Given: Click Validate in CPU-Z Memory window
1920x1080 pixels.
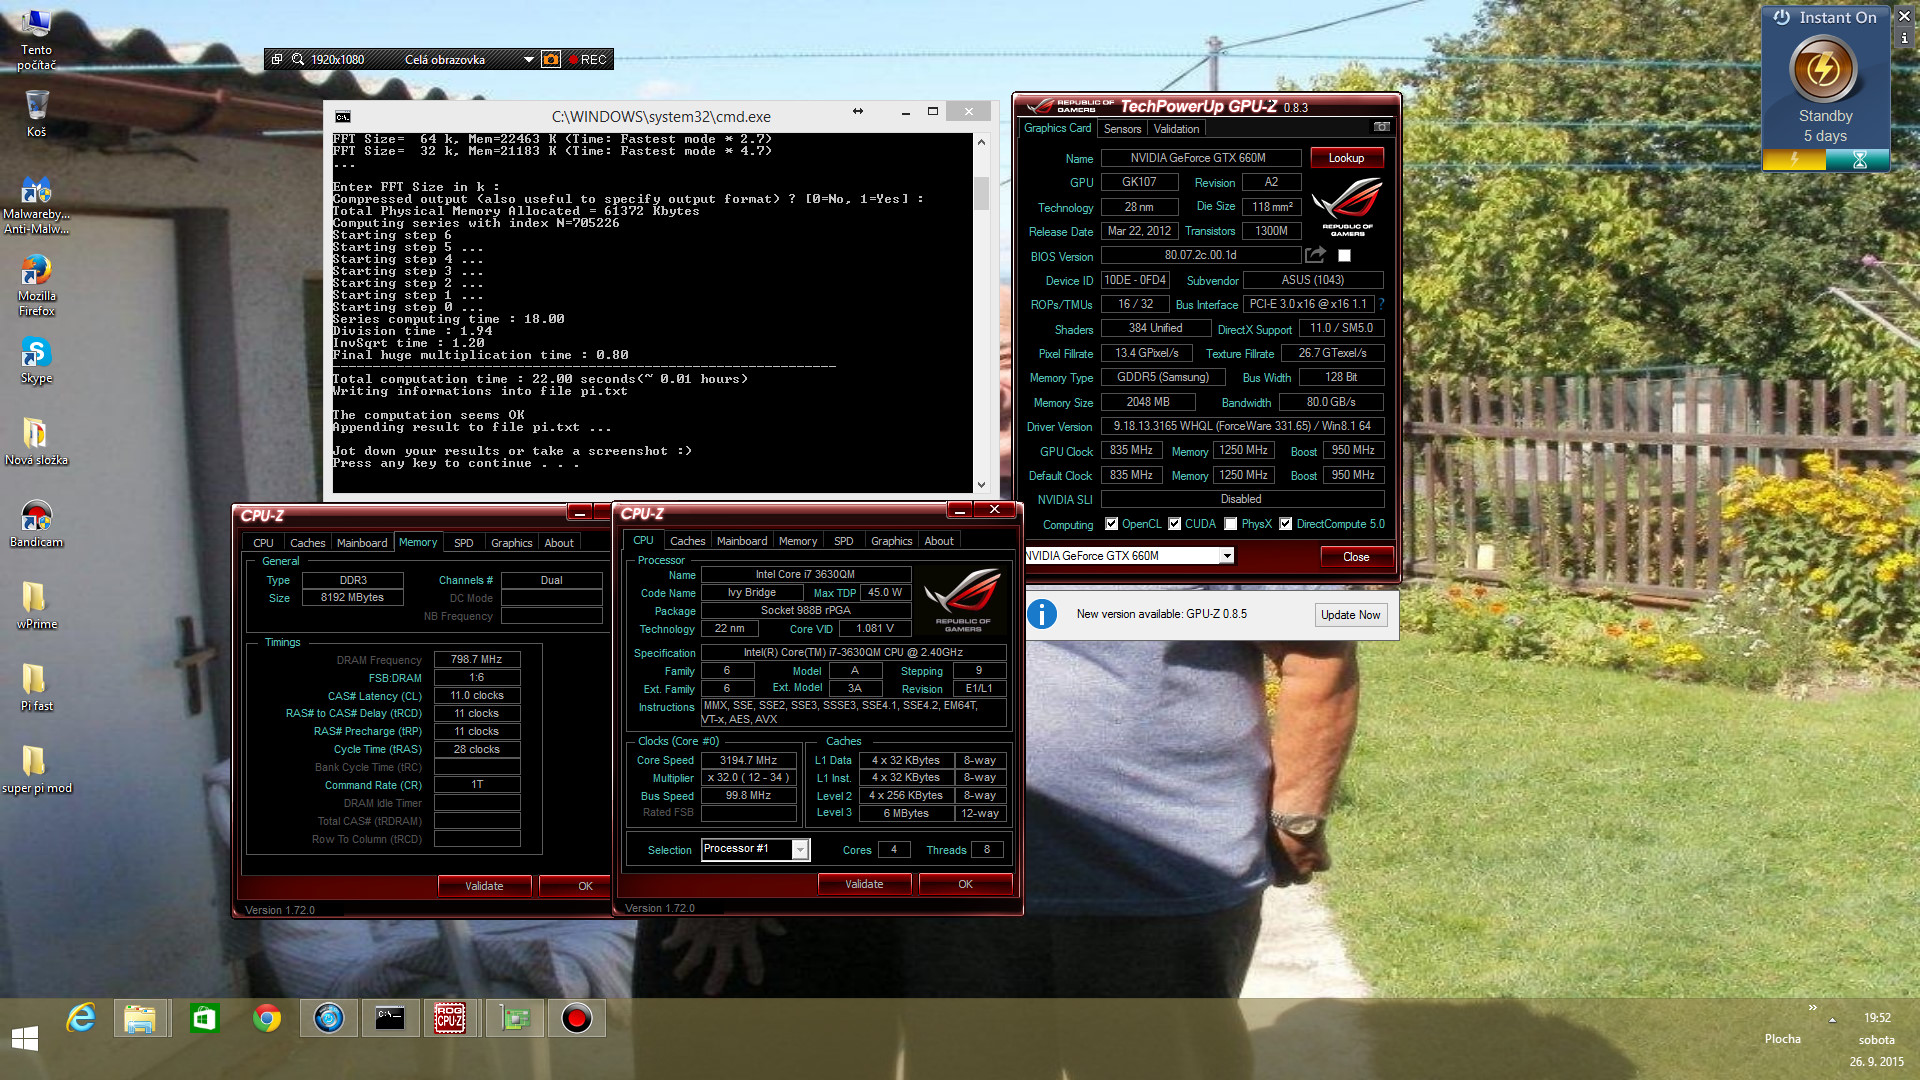Looking at the screenshot, I should click(x=484, y=886).
